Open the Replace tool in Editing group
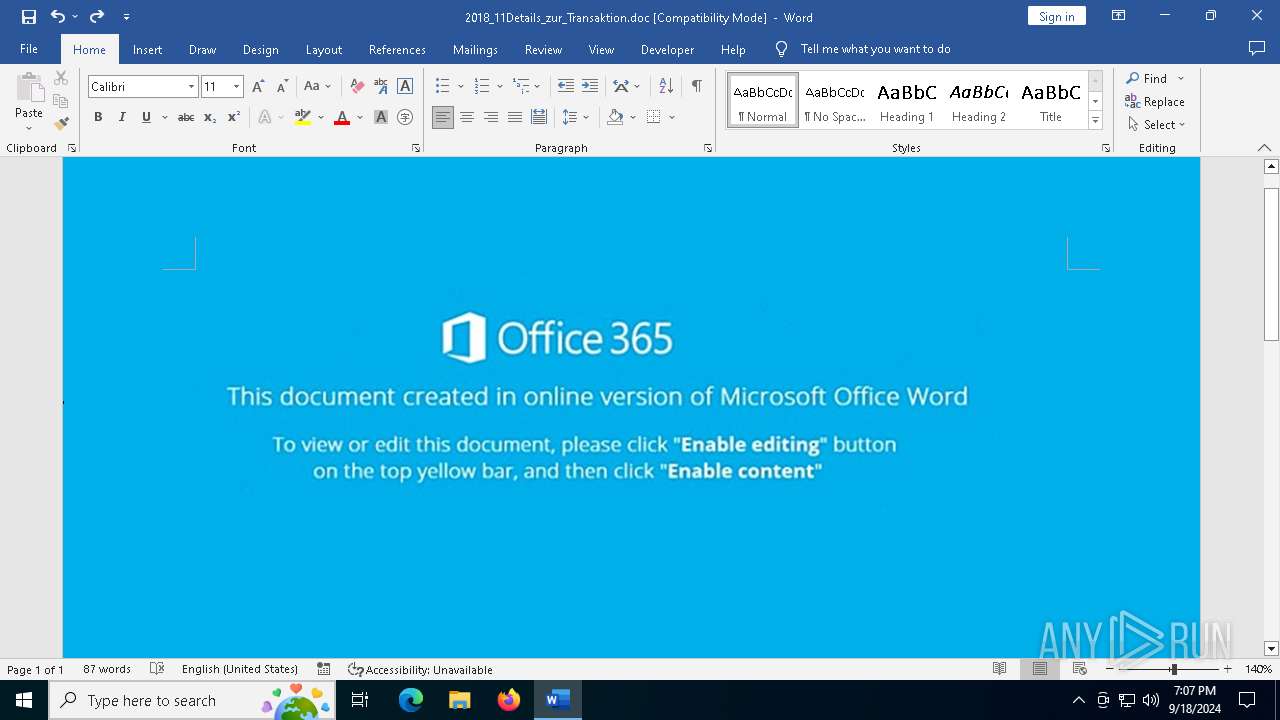This screenshot has height=720, width=1280. tap(1155, 101)
